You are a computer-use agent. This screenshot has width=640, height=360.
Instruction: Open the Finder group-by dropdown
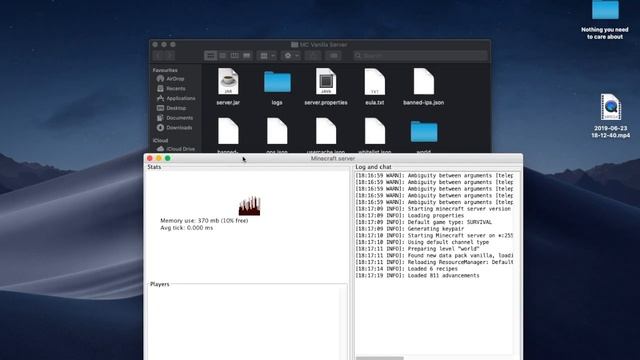point(267,56)
